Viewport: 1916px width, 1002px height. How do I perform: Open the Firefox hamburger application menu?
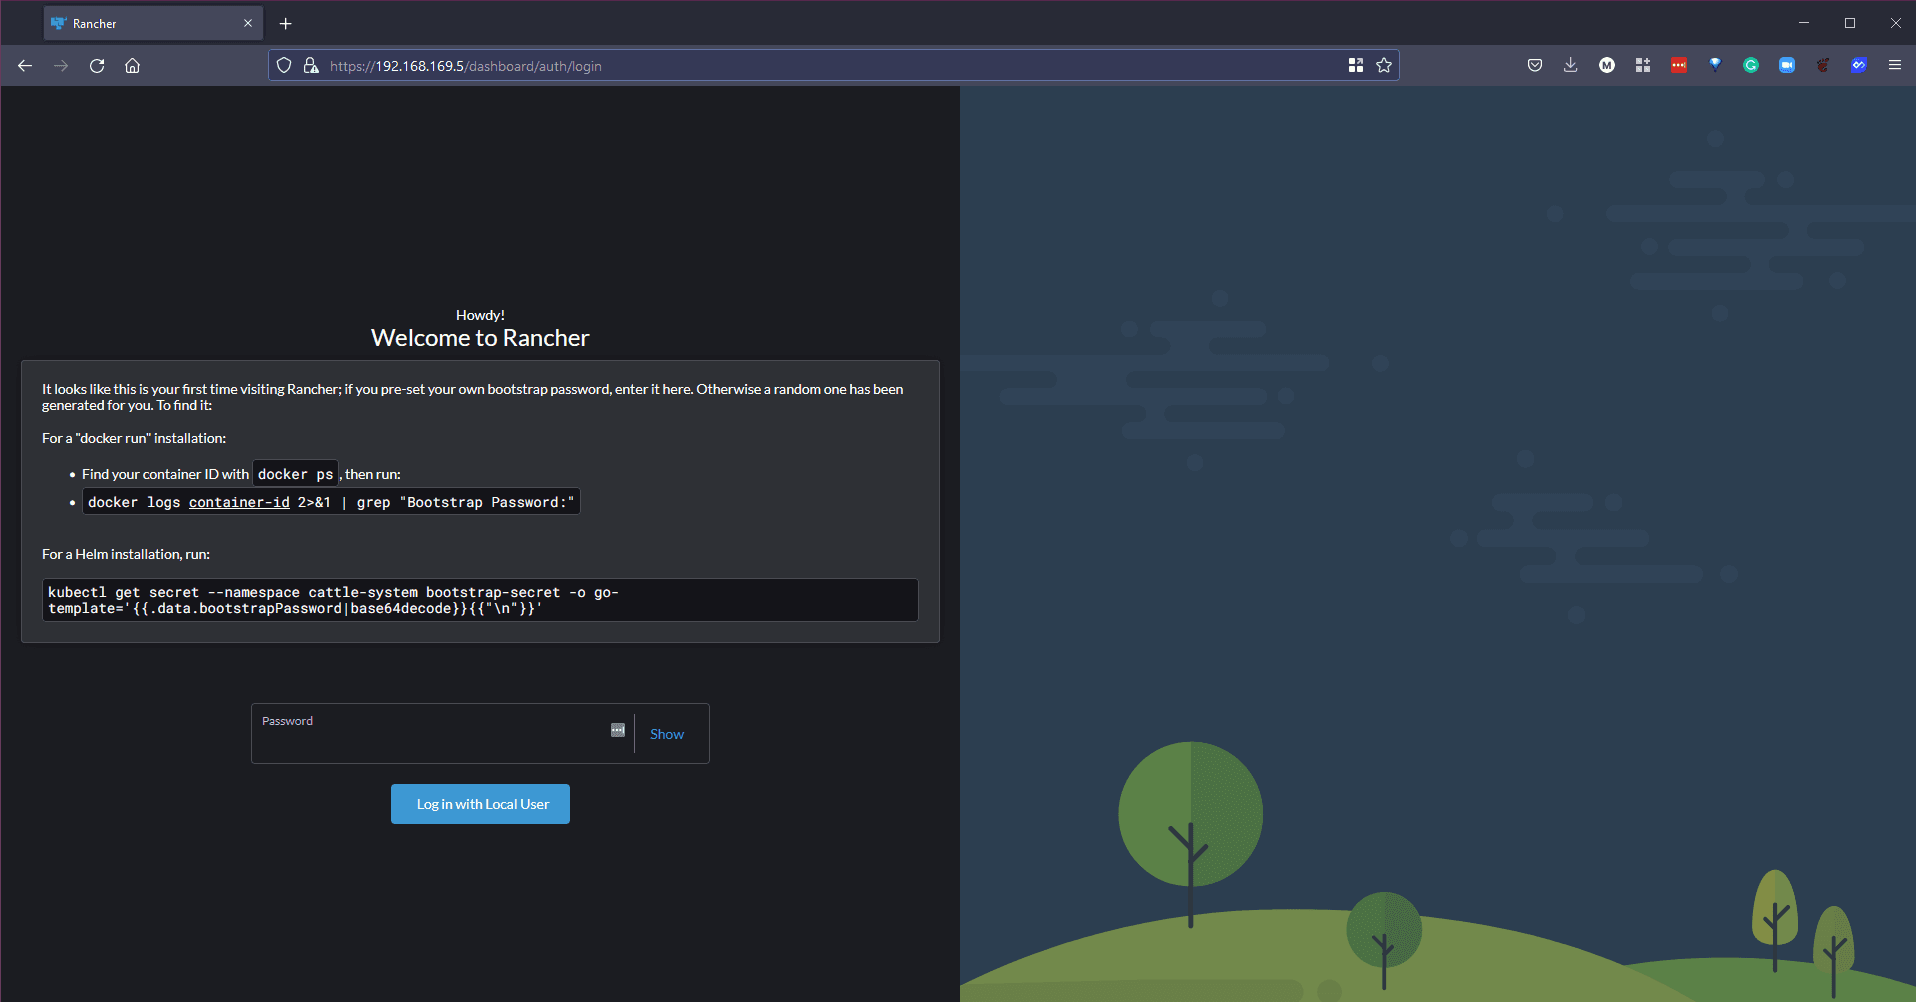coord(1894,66)
